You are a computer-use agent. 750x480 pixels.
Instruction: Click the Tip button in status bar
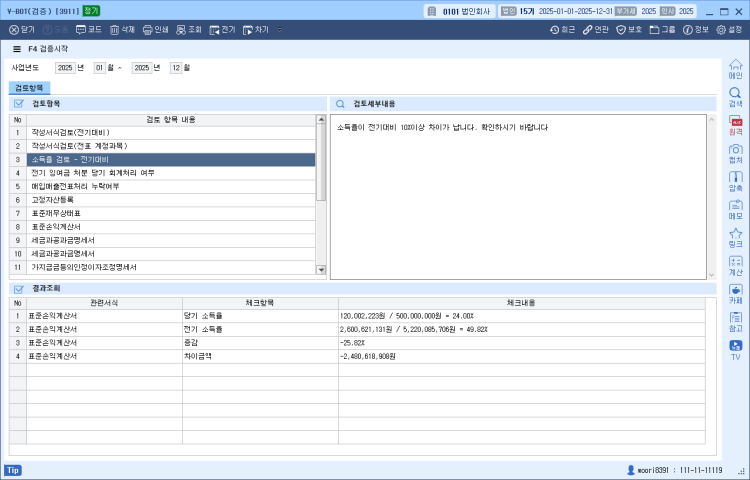coord(13,470)
